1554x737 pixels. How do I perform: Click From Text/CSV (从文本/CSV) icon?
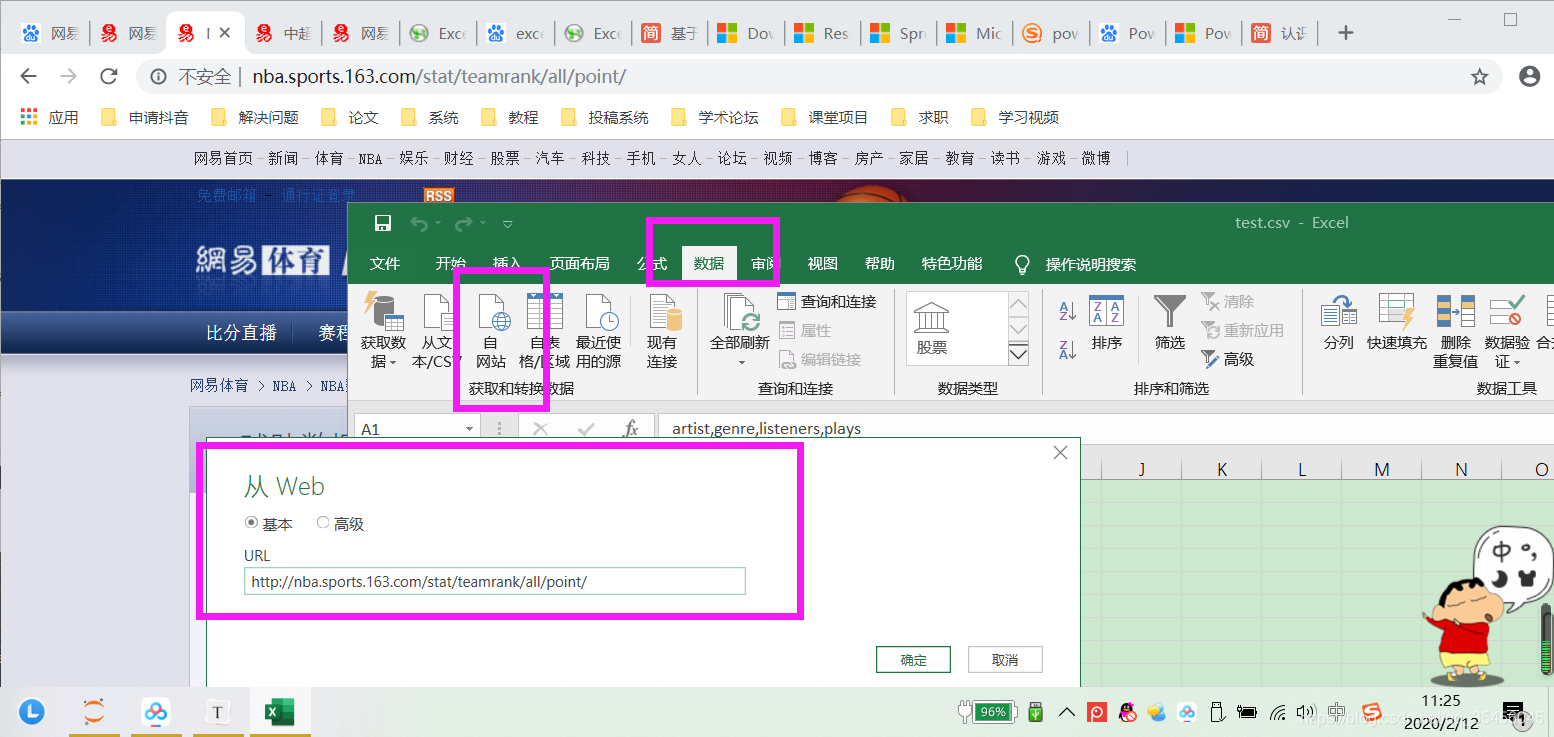[437, 331]
